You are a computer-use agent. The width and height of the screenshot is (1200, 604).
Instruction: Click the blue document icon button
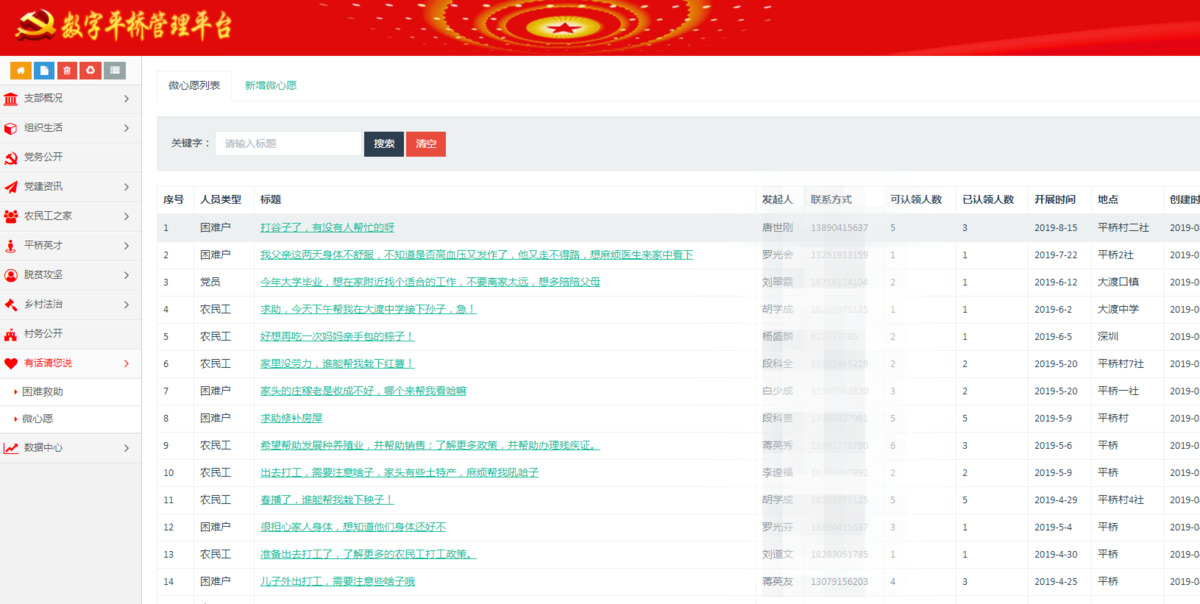click(44, 70)
